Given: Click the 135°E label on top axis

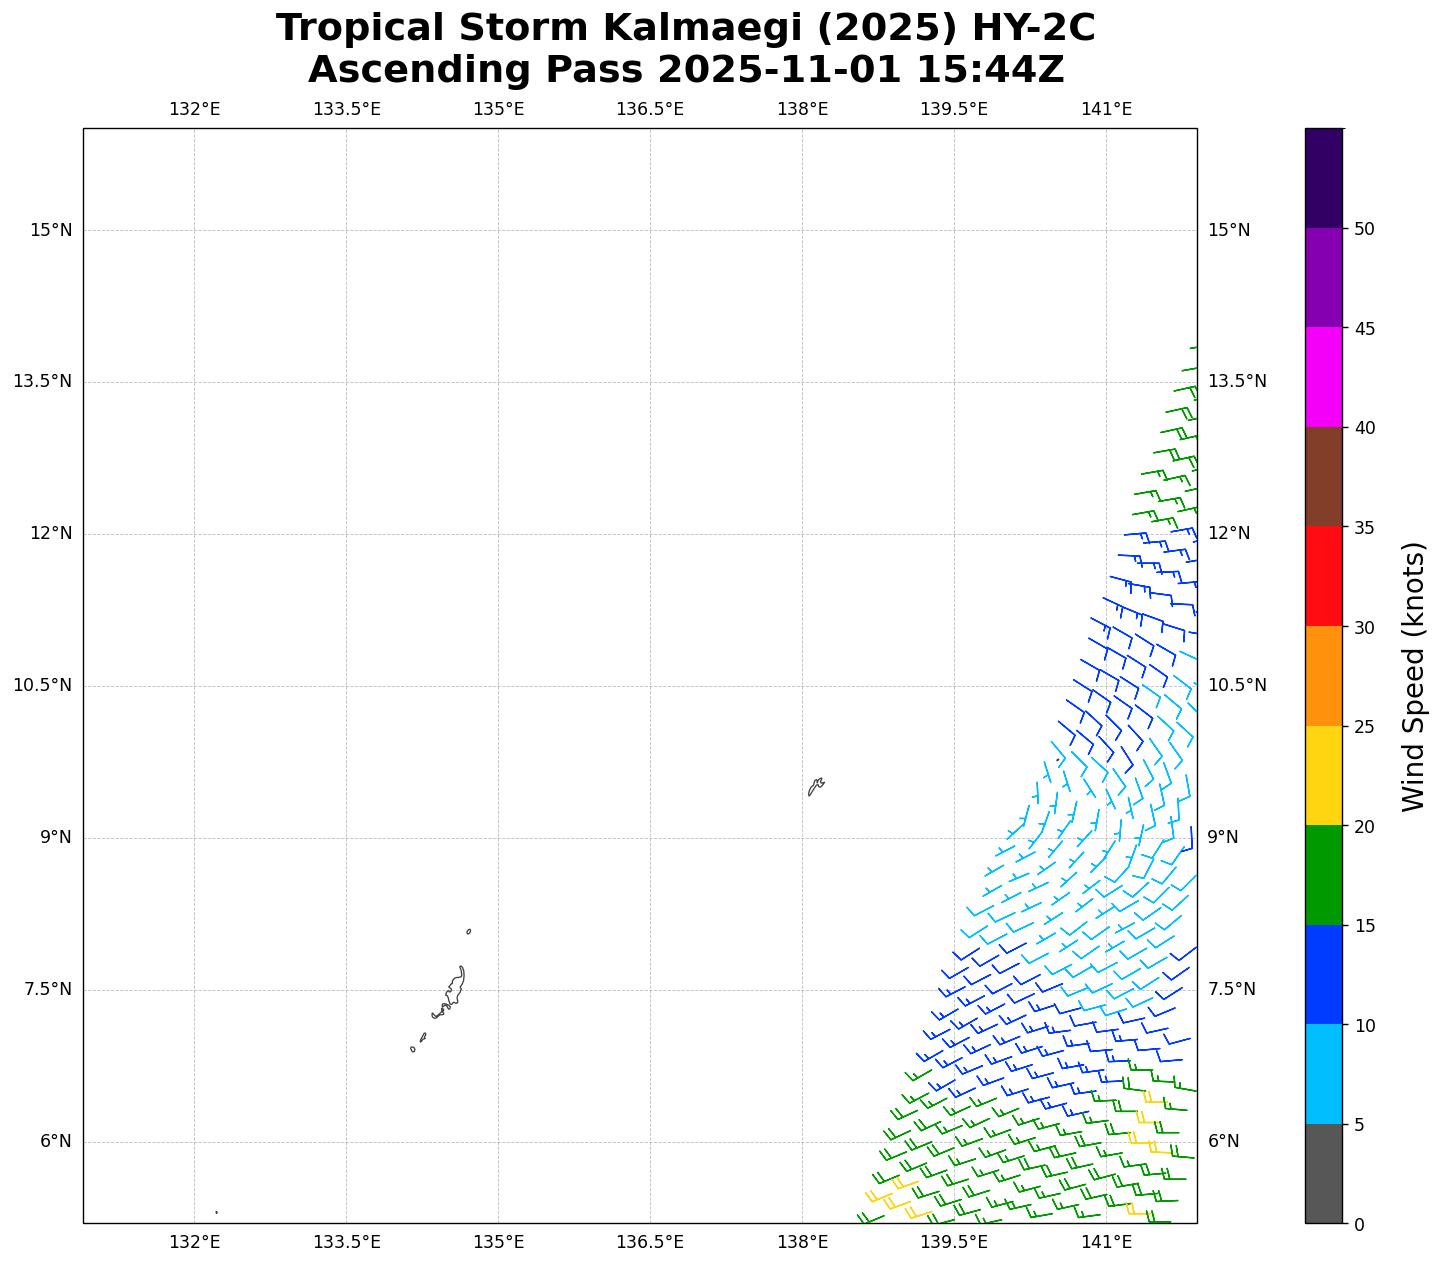Looking at the screenshot, I should 498,109.
